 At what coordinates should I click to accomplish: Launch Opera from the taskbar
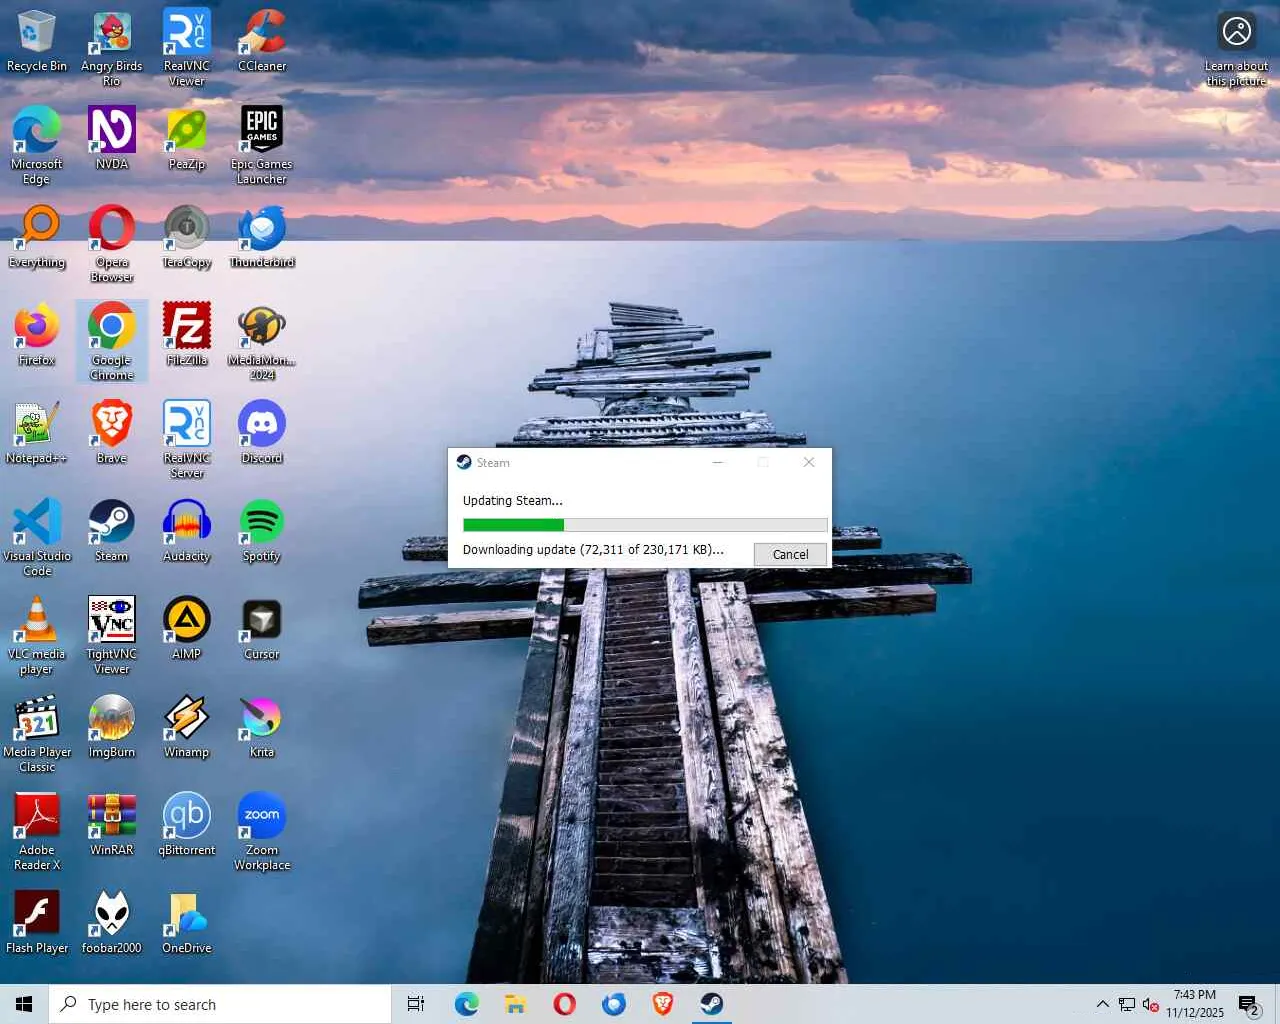(x=564, y=1004)
